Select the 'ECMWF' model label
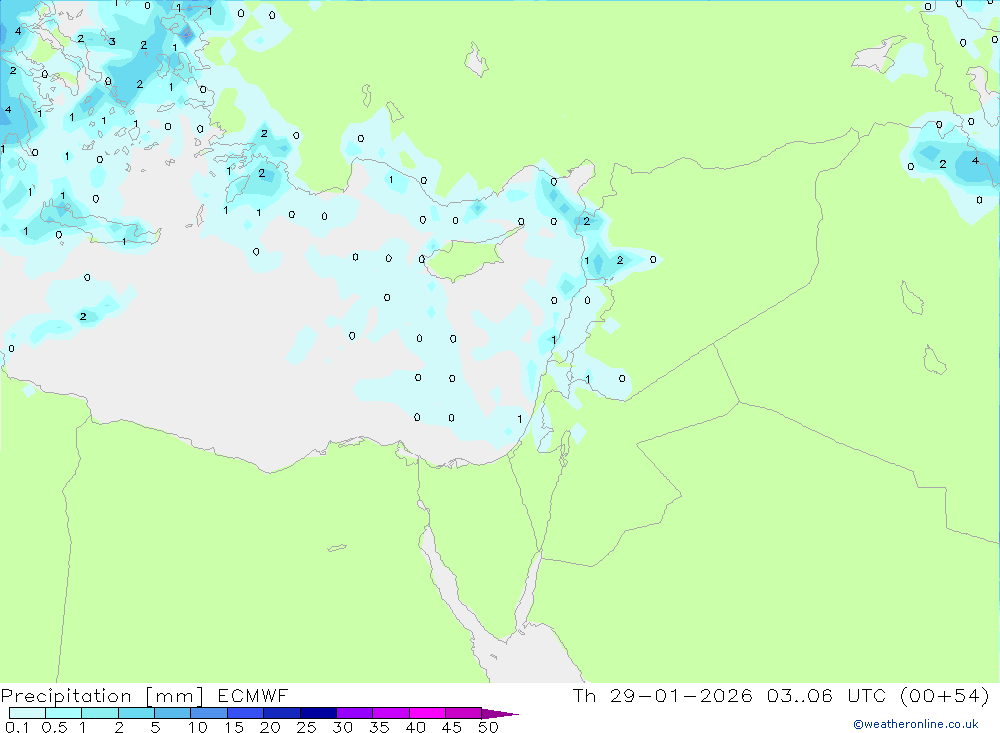The width and height of the screenshot is (1000, 733). click(x=253, y=695)
